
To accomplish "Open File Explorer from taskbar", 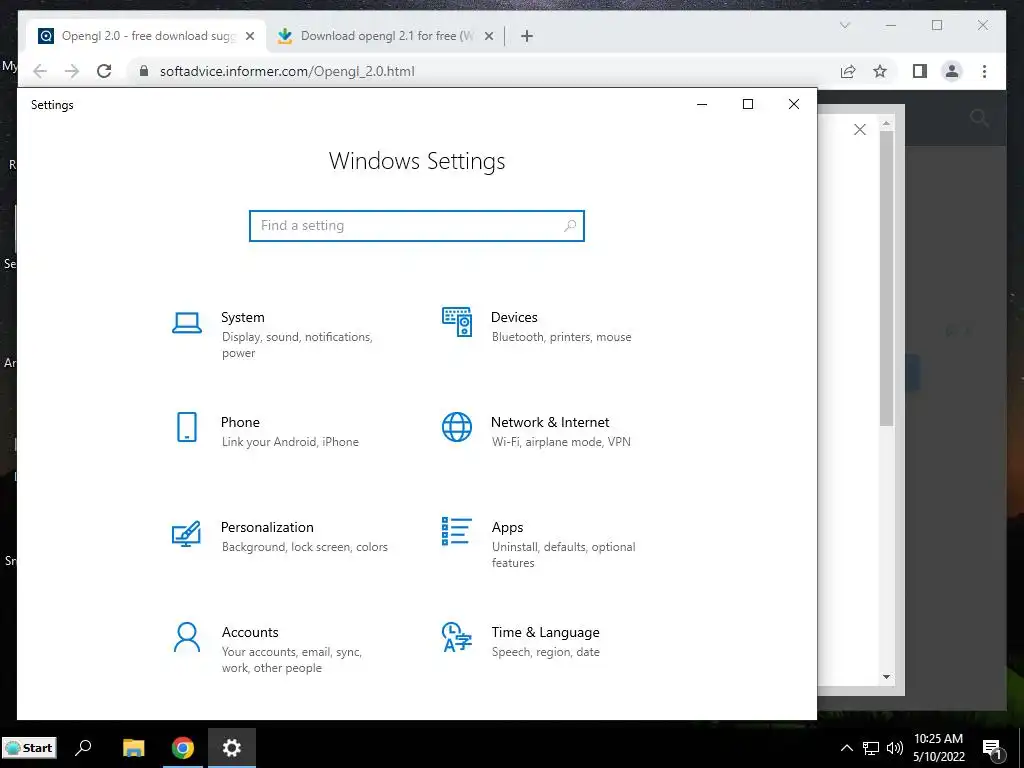I will coord(133,748).
